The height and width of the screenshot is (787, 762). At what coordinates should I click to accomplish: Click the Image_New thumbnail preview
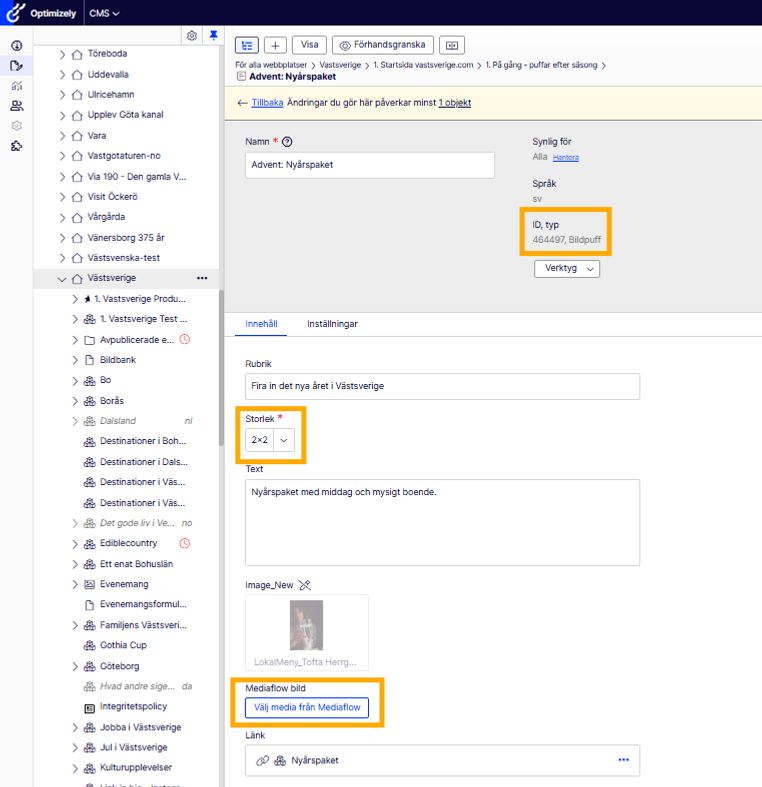(307, 626)
